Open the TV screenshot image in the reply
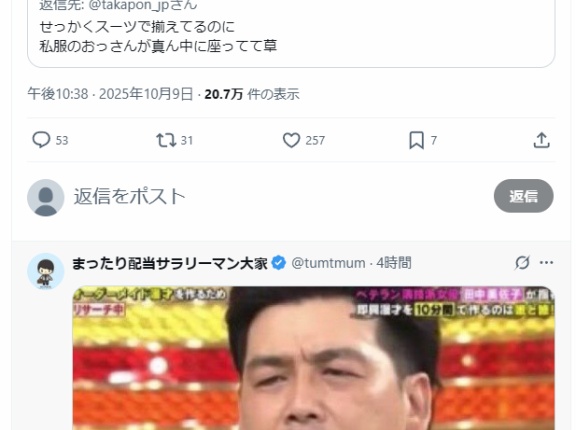 coord(313,358)
